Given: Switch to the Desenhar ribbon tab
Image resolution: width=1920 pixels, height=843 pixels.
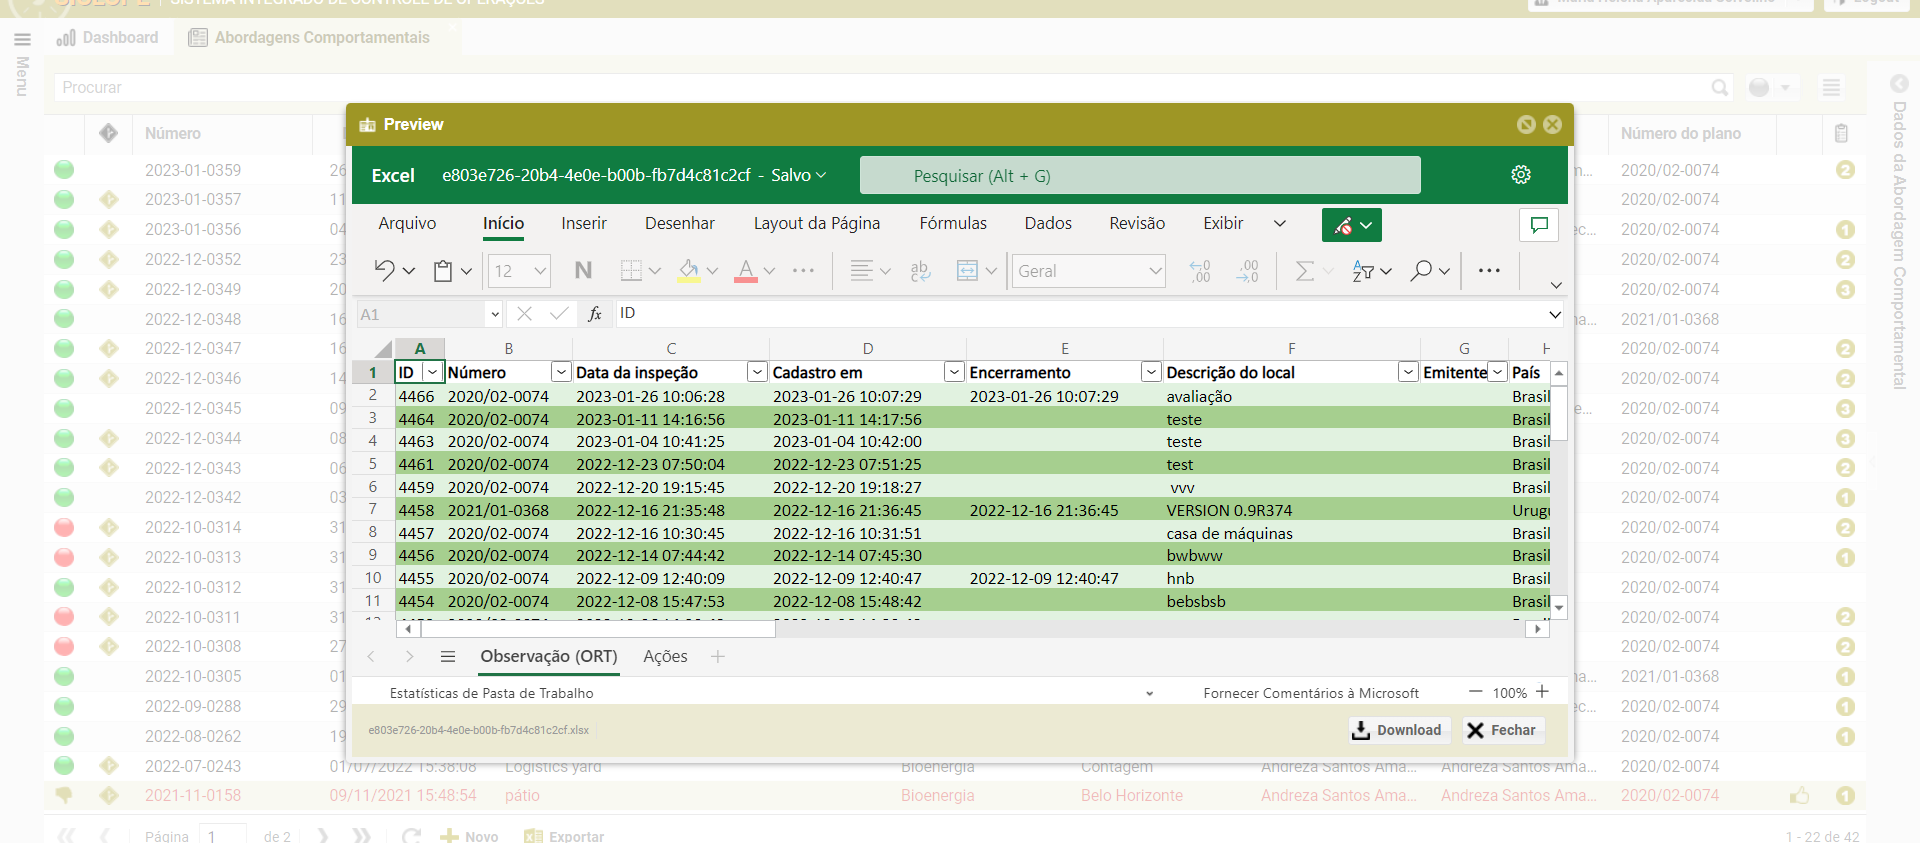Looking at the screenshot, I should [680, 223].
